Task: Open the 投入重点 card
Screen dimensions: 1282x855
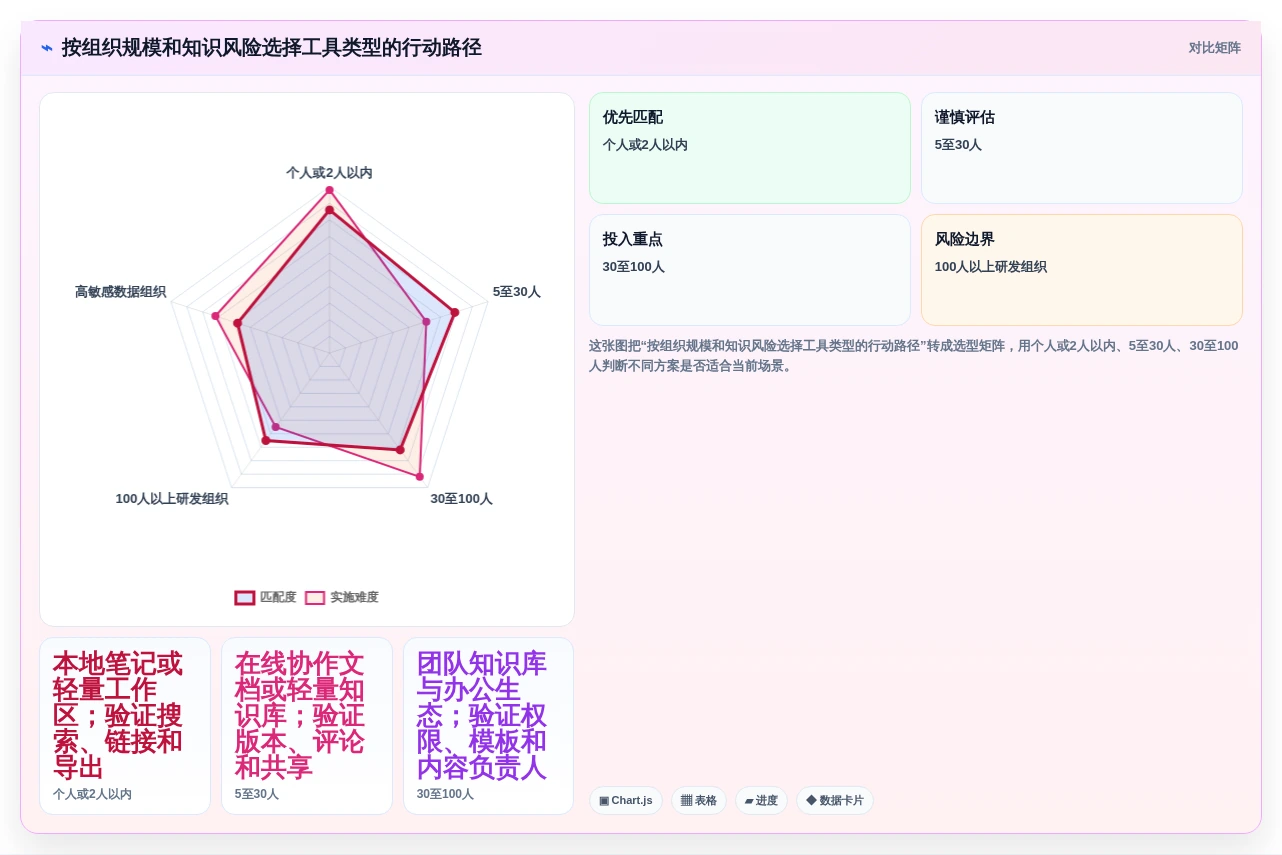Action: [x=750, y=270]
